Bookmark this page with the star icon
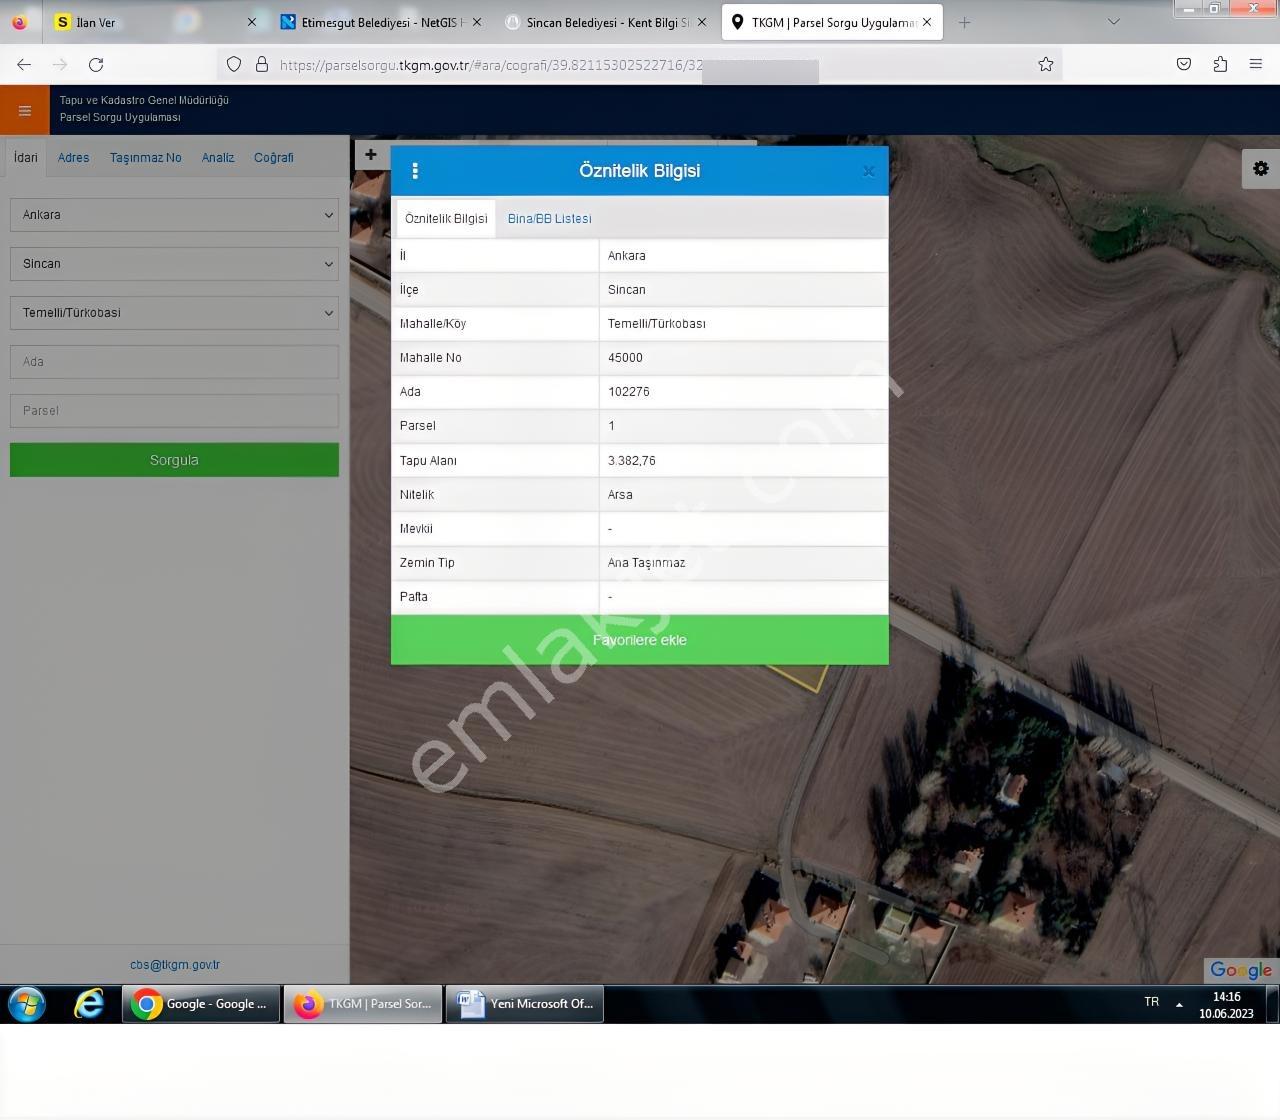 (x=1046, y=64)
